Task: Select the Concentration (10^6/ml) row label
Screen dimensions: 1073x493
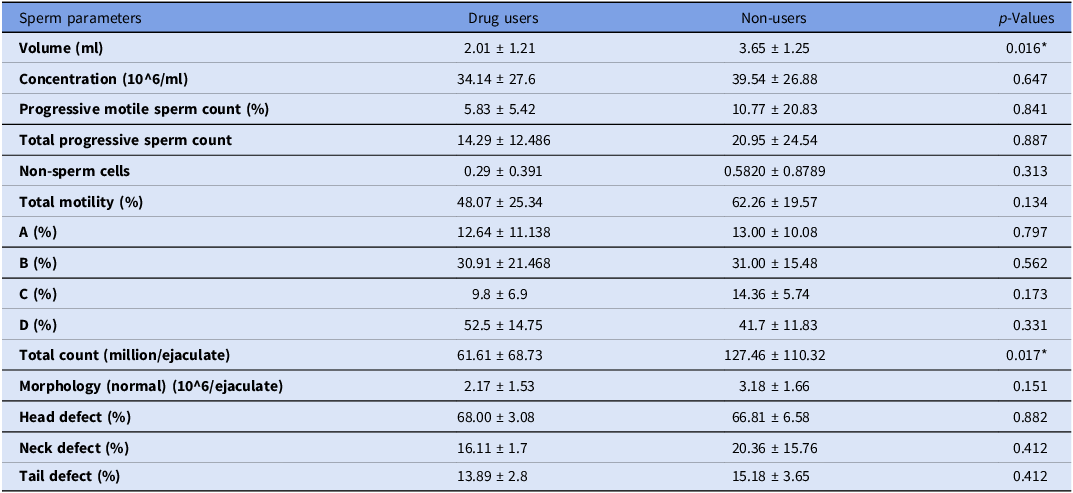Action: pos(103,79)
